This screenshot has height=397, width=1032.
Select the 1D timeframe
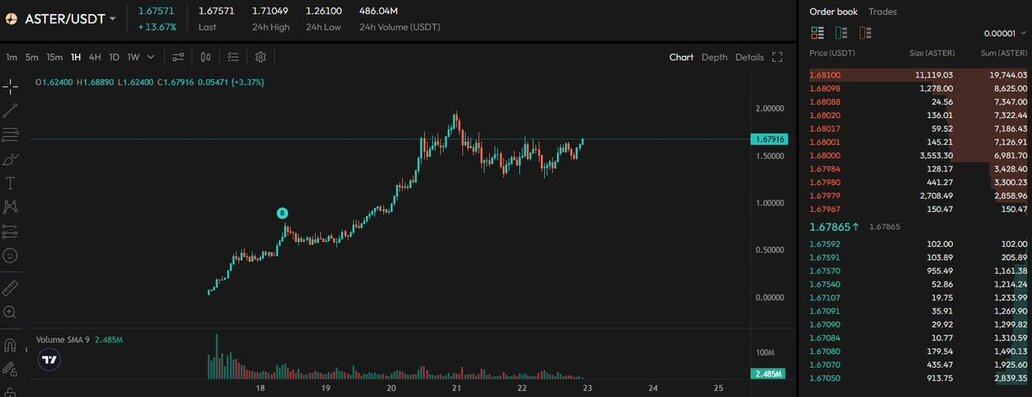click(114, 57)
